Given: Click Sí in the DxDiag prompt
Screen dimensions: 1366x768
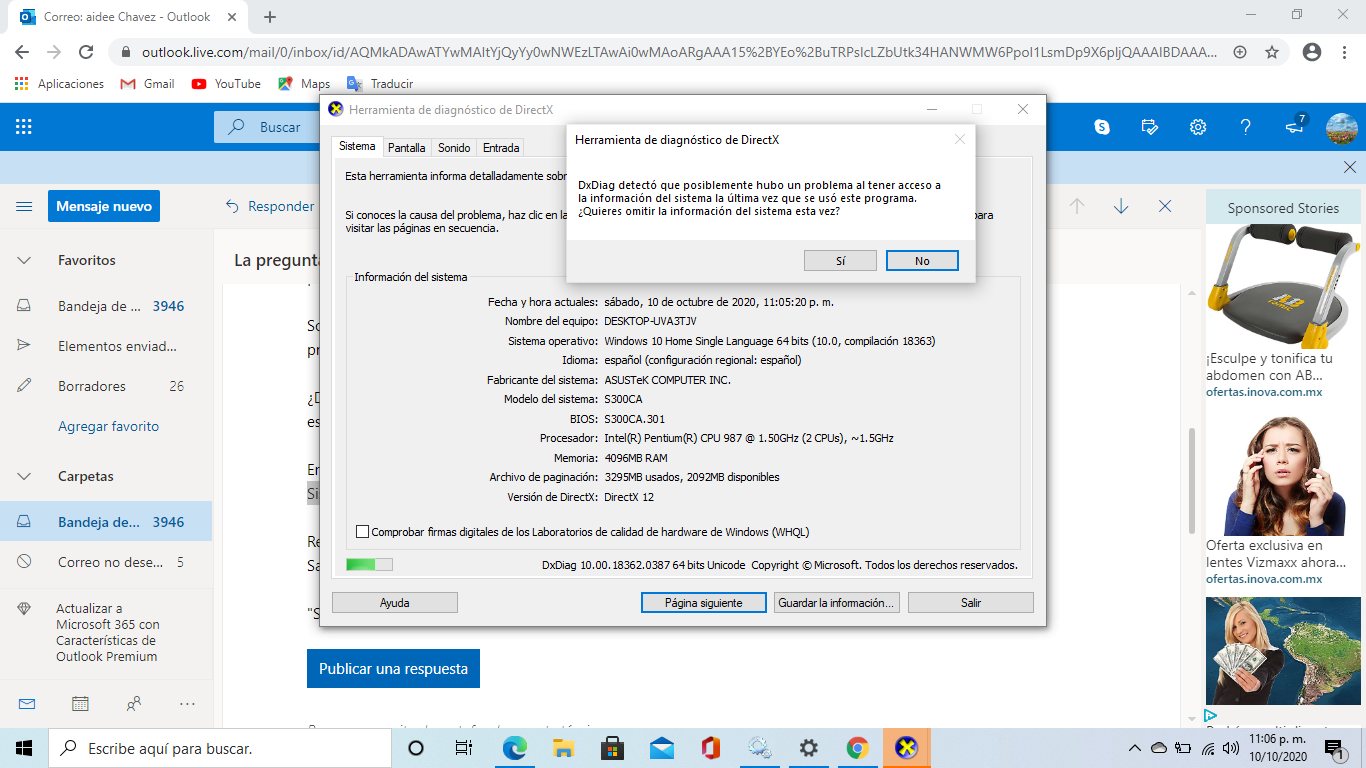Looking at the screenshot, I should (x=840, y=261).
